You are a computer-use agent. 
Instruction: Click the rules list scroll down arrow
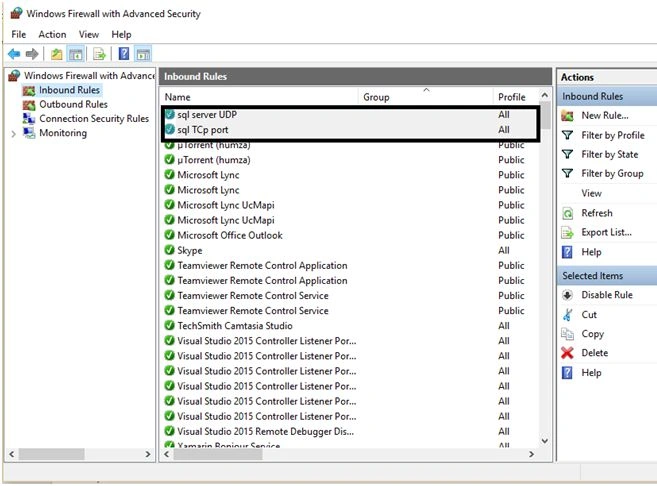(545, 441)
